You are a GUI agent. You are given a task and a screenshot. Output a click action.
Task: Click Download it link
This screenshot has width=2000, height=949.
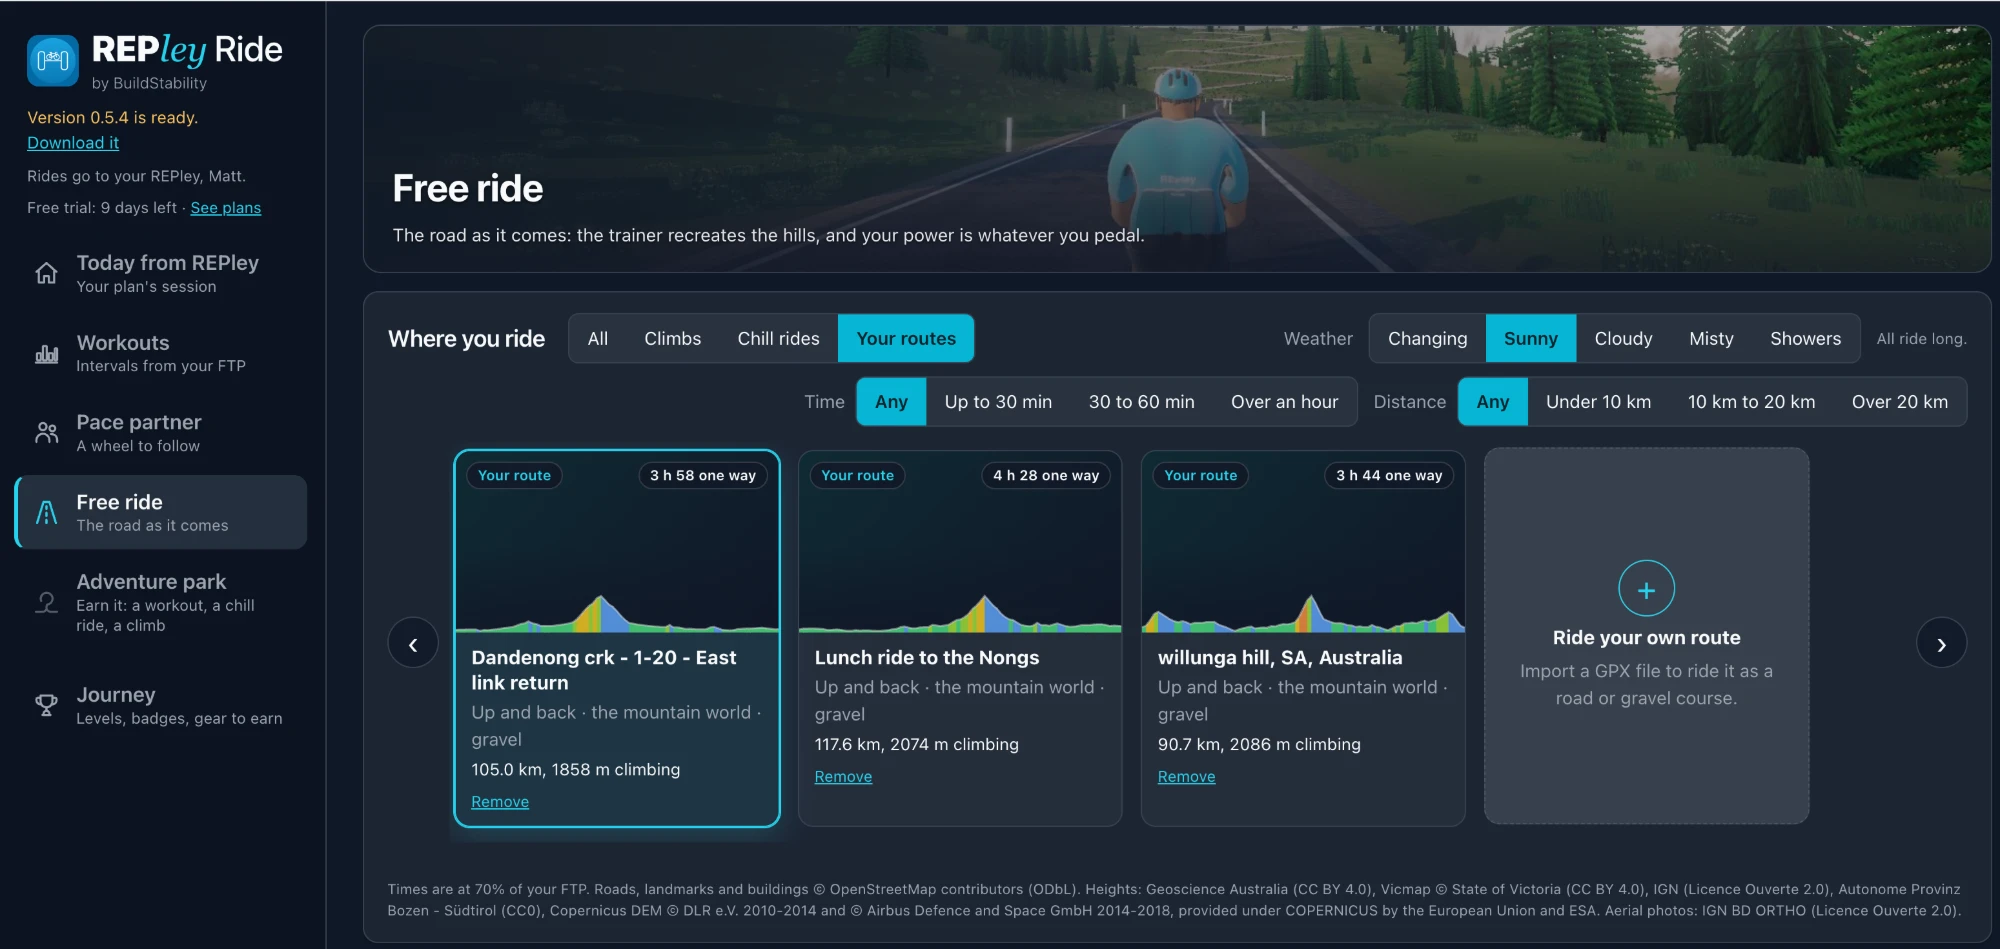pos(73,143)
